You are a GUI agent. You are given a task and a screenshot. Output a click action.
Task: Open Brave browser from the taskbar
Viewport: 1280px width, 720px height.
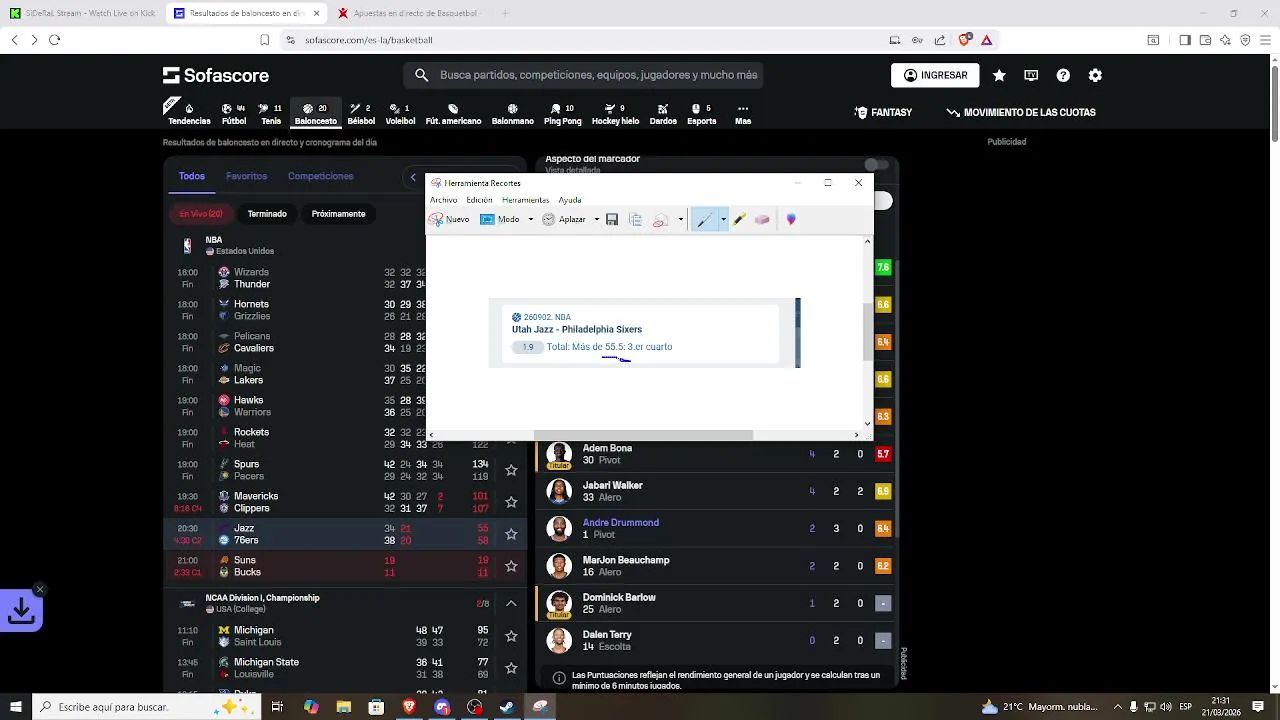coord(409,707)
